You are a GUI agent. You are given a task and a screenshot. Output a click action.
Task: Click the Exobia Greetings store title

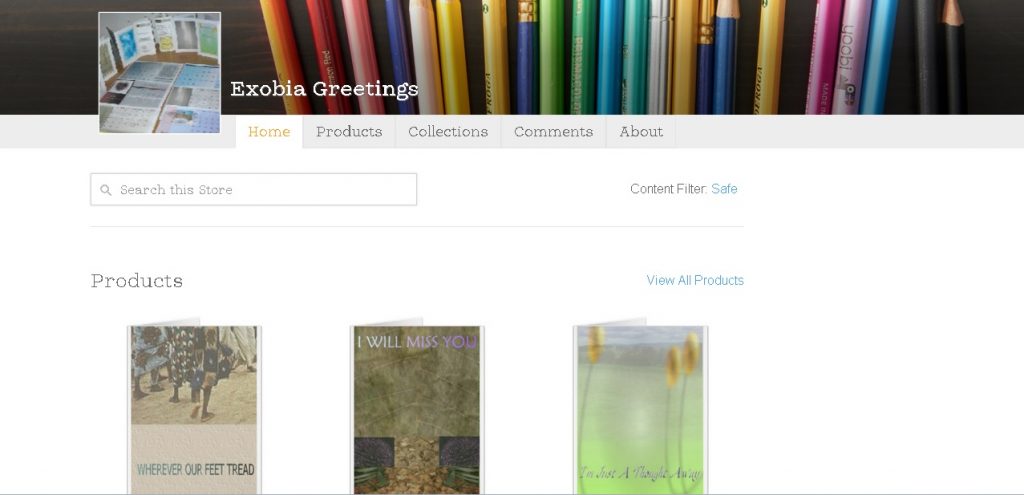324,89
